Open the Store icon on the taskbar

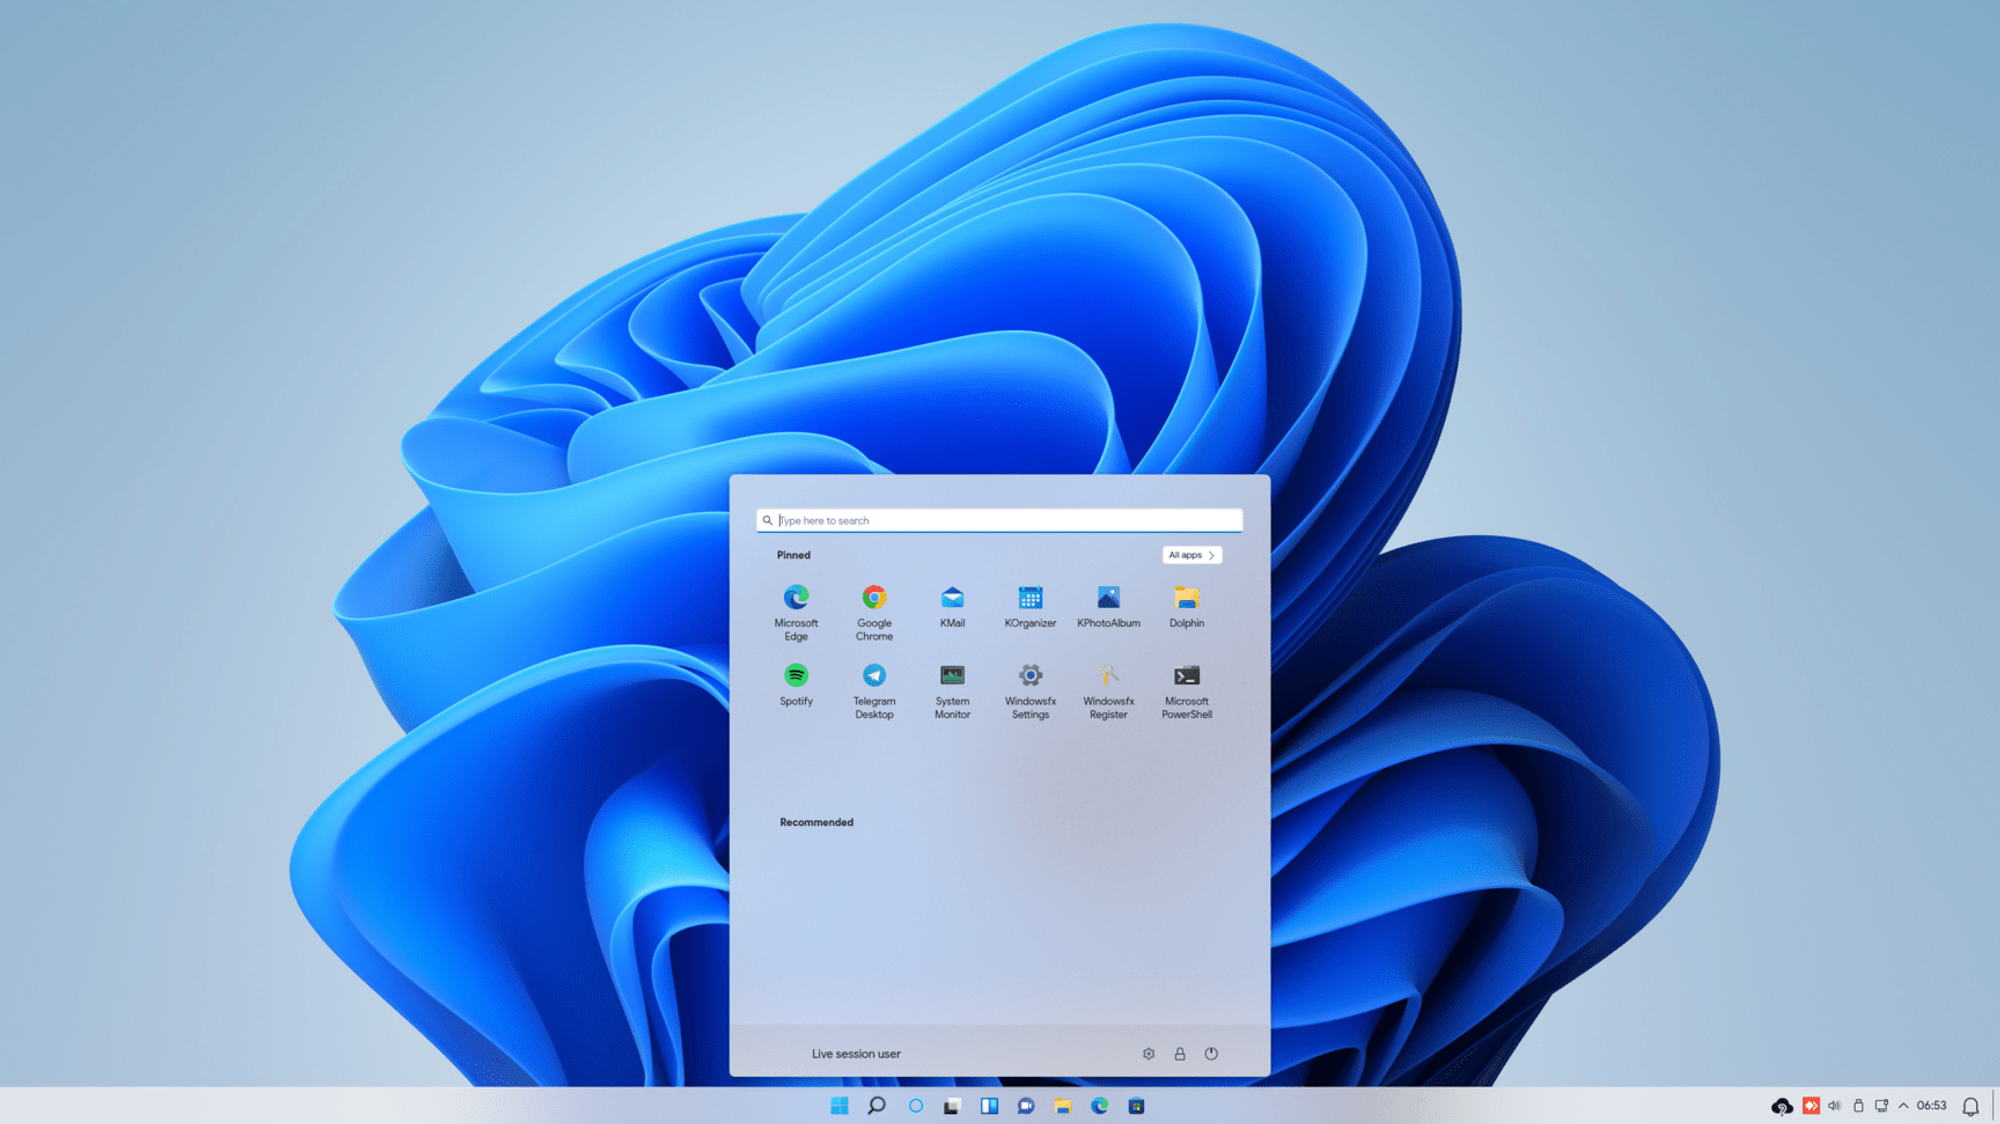(1136, 1106)
